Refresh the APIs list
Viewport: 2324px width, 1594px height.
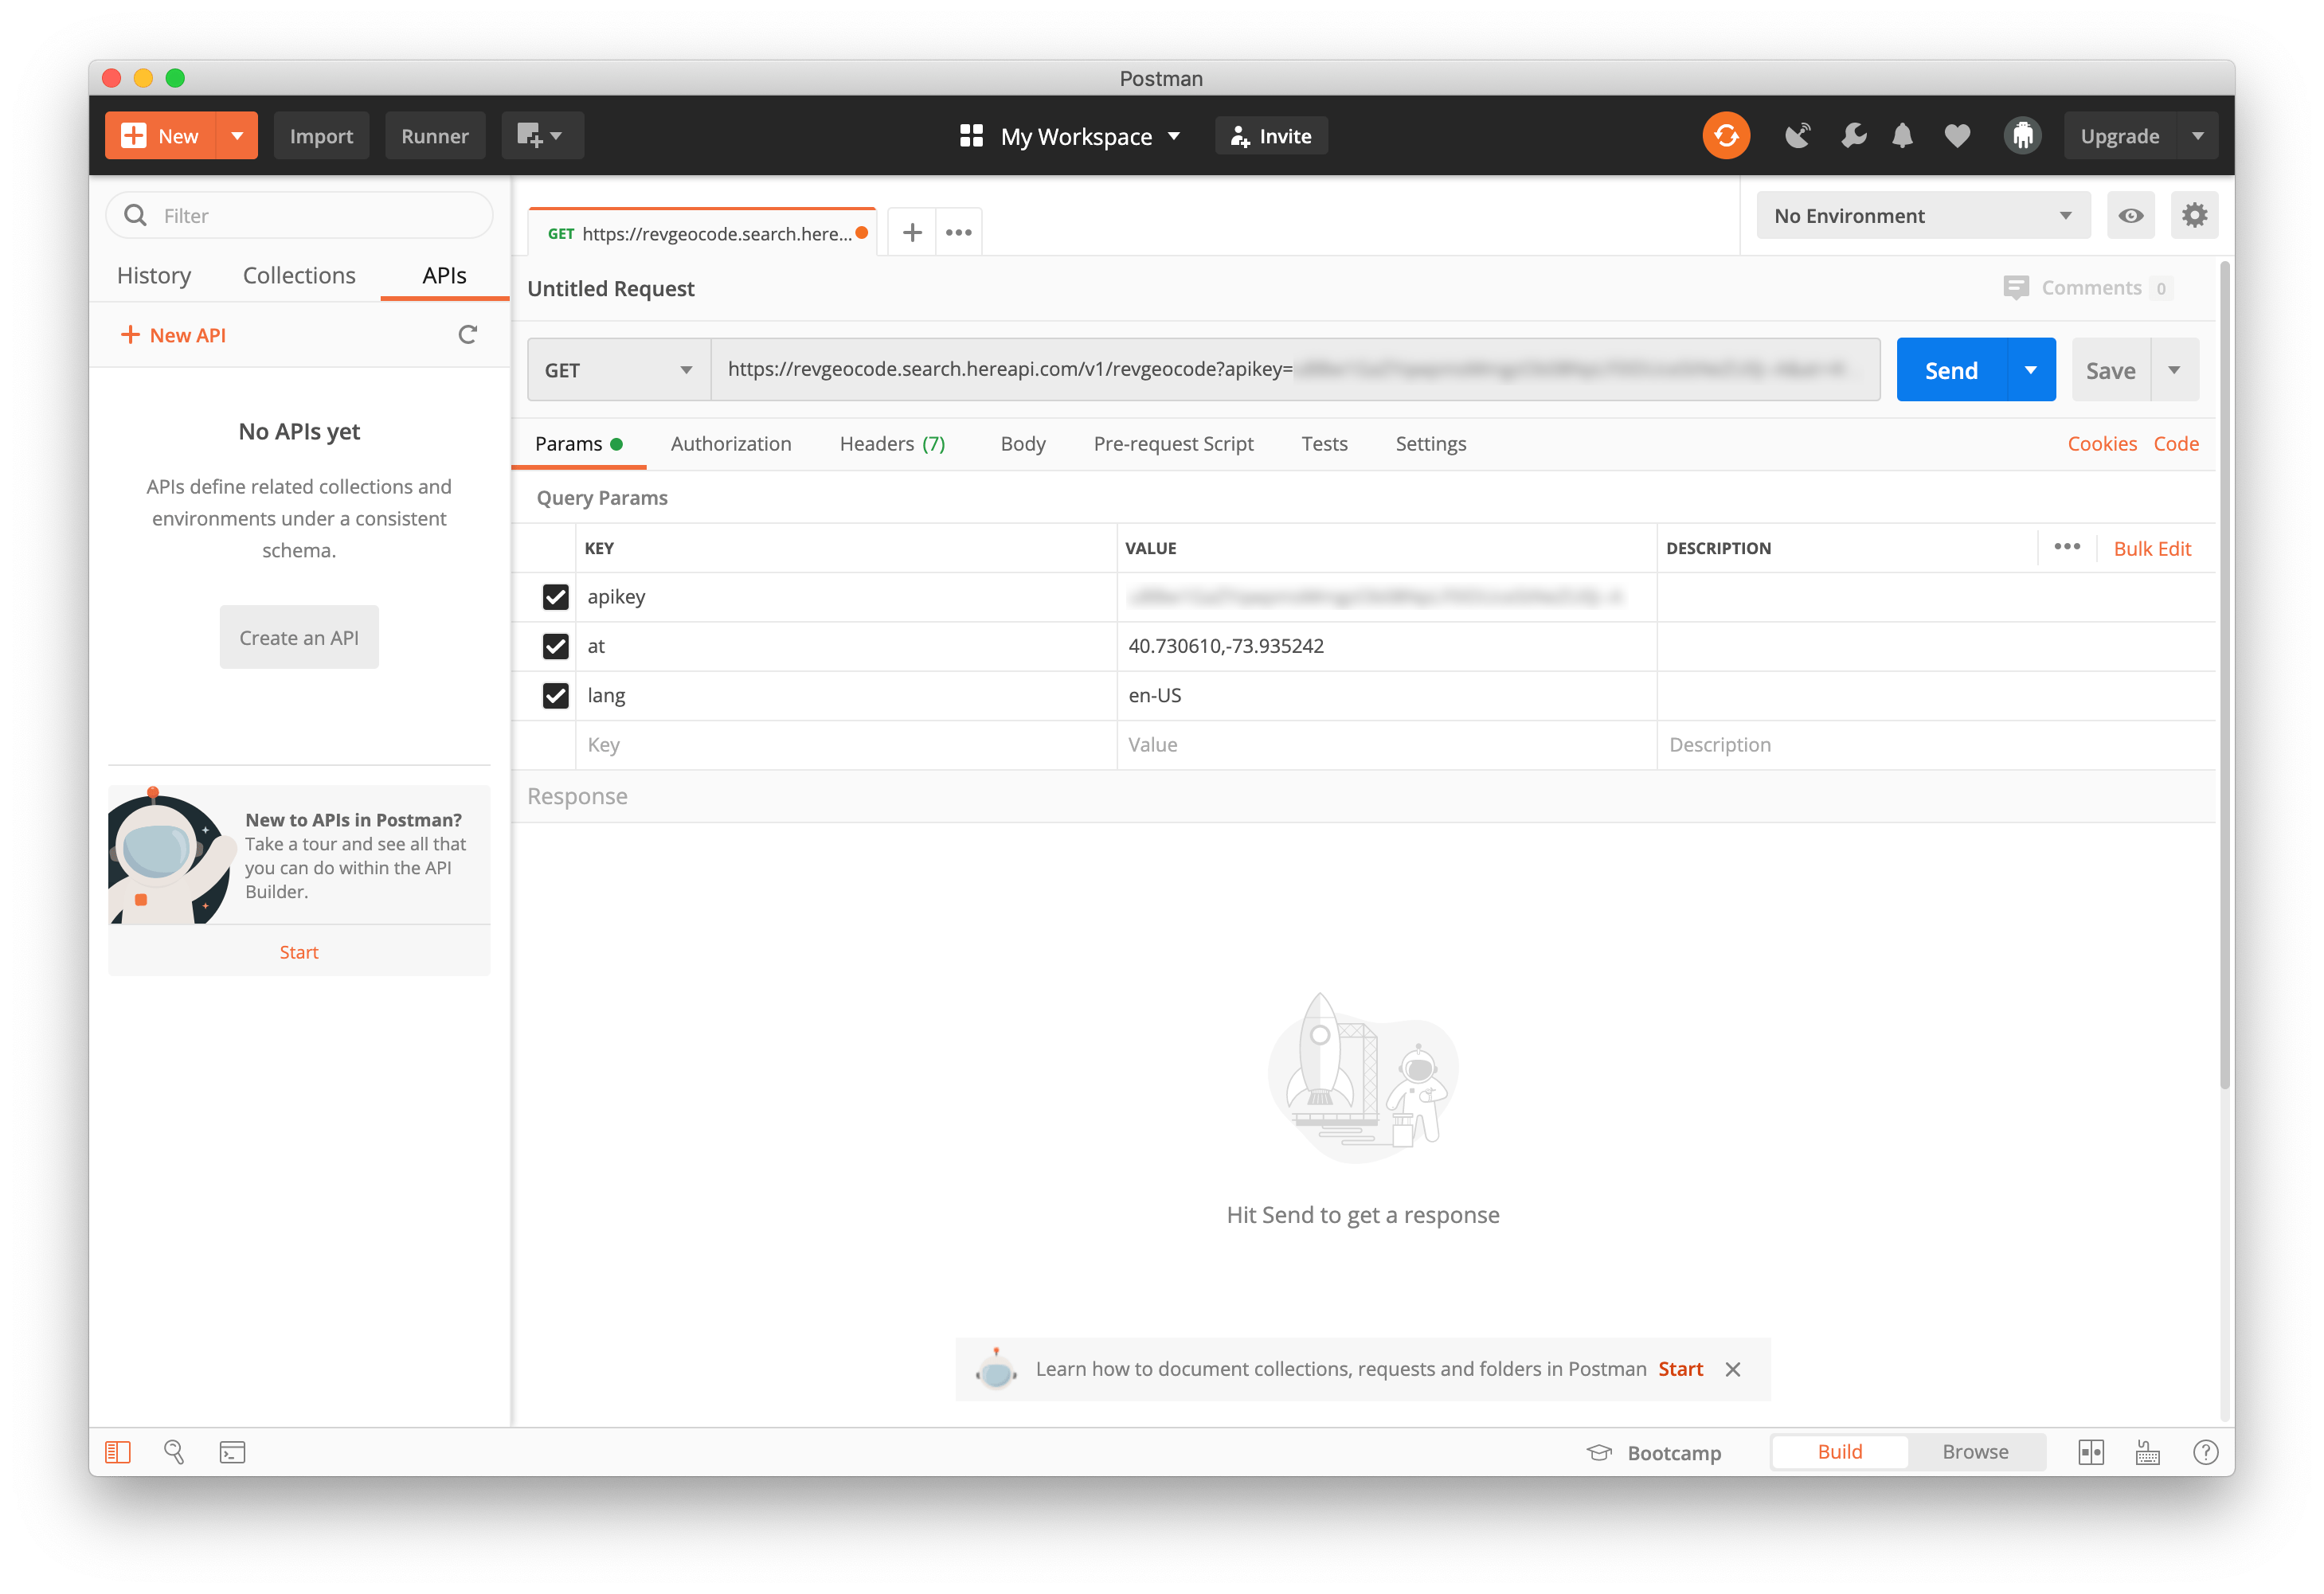click(467, 335)
